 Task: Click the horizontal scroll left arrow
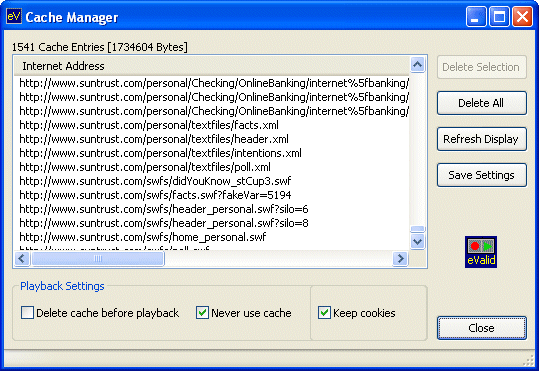(22, 258)
